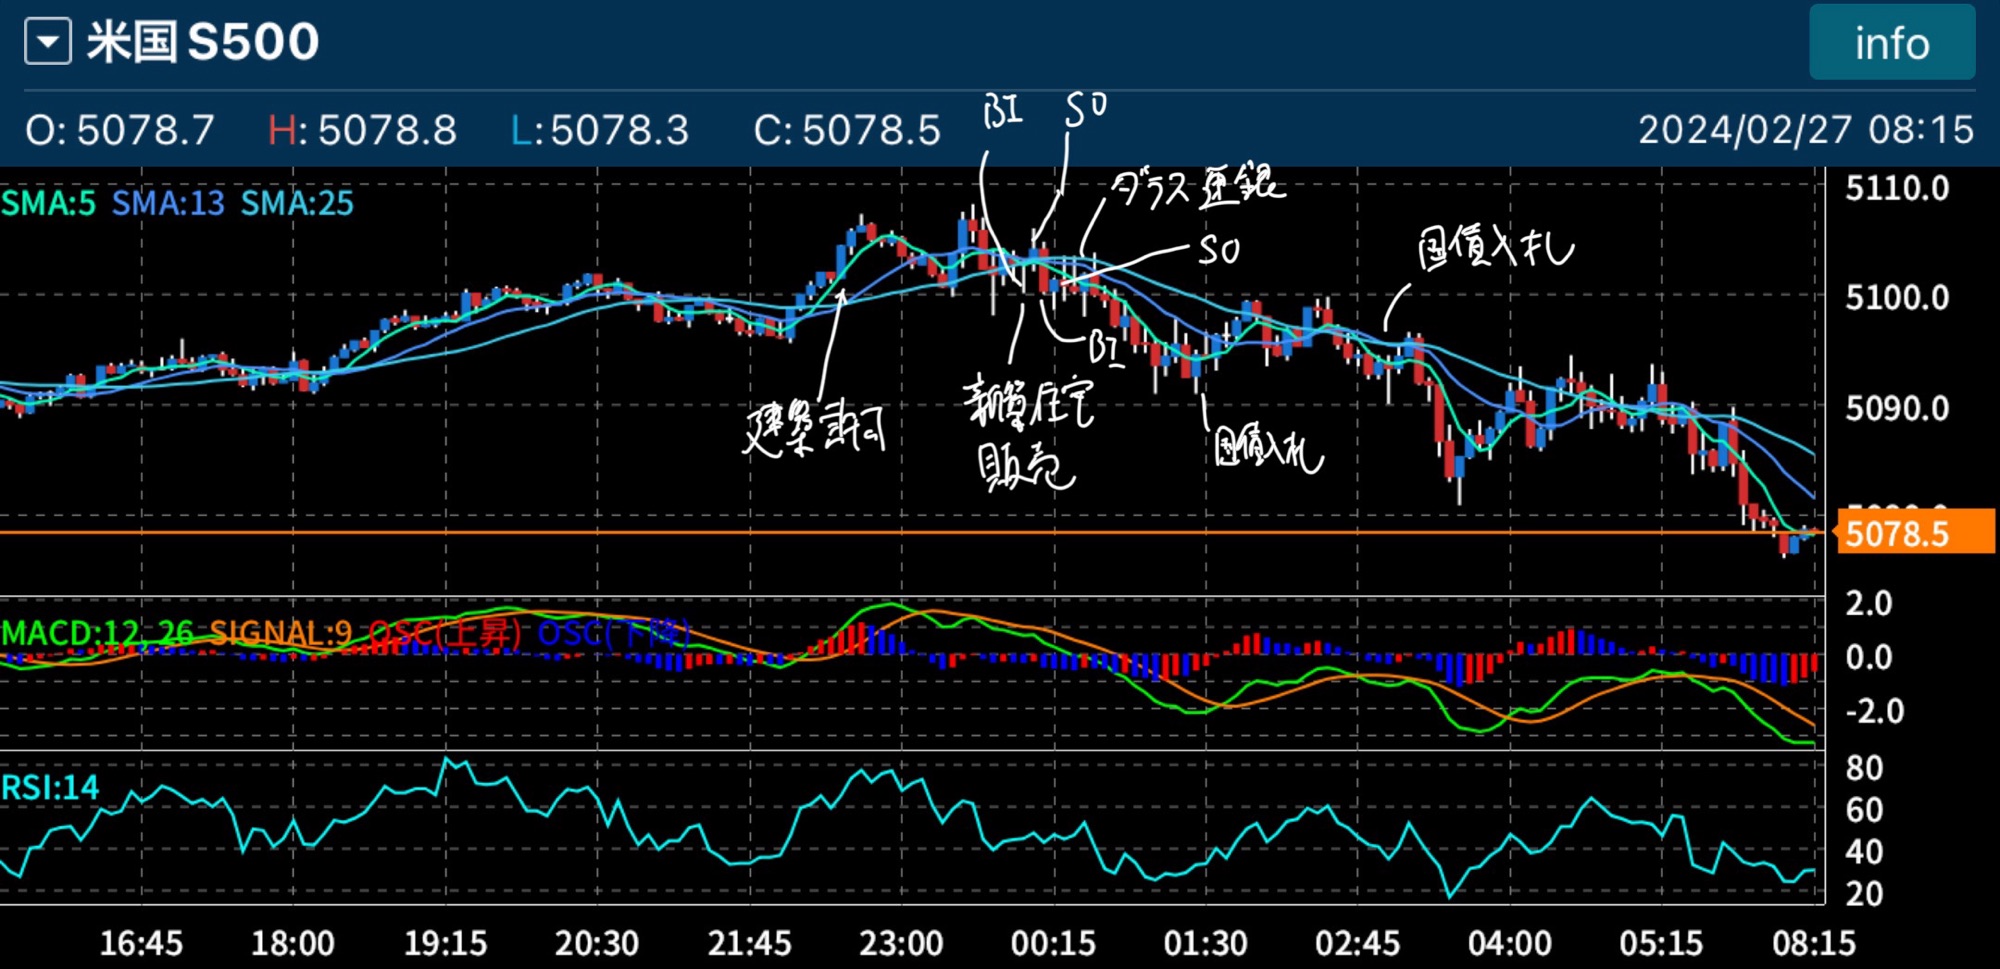Select the SMA:25 indicator label

click(x=297, y=203)
